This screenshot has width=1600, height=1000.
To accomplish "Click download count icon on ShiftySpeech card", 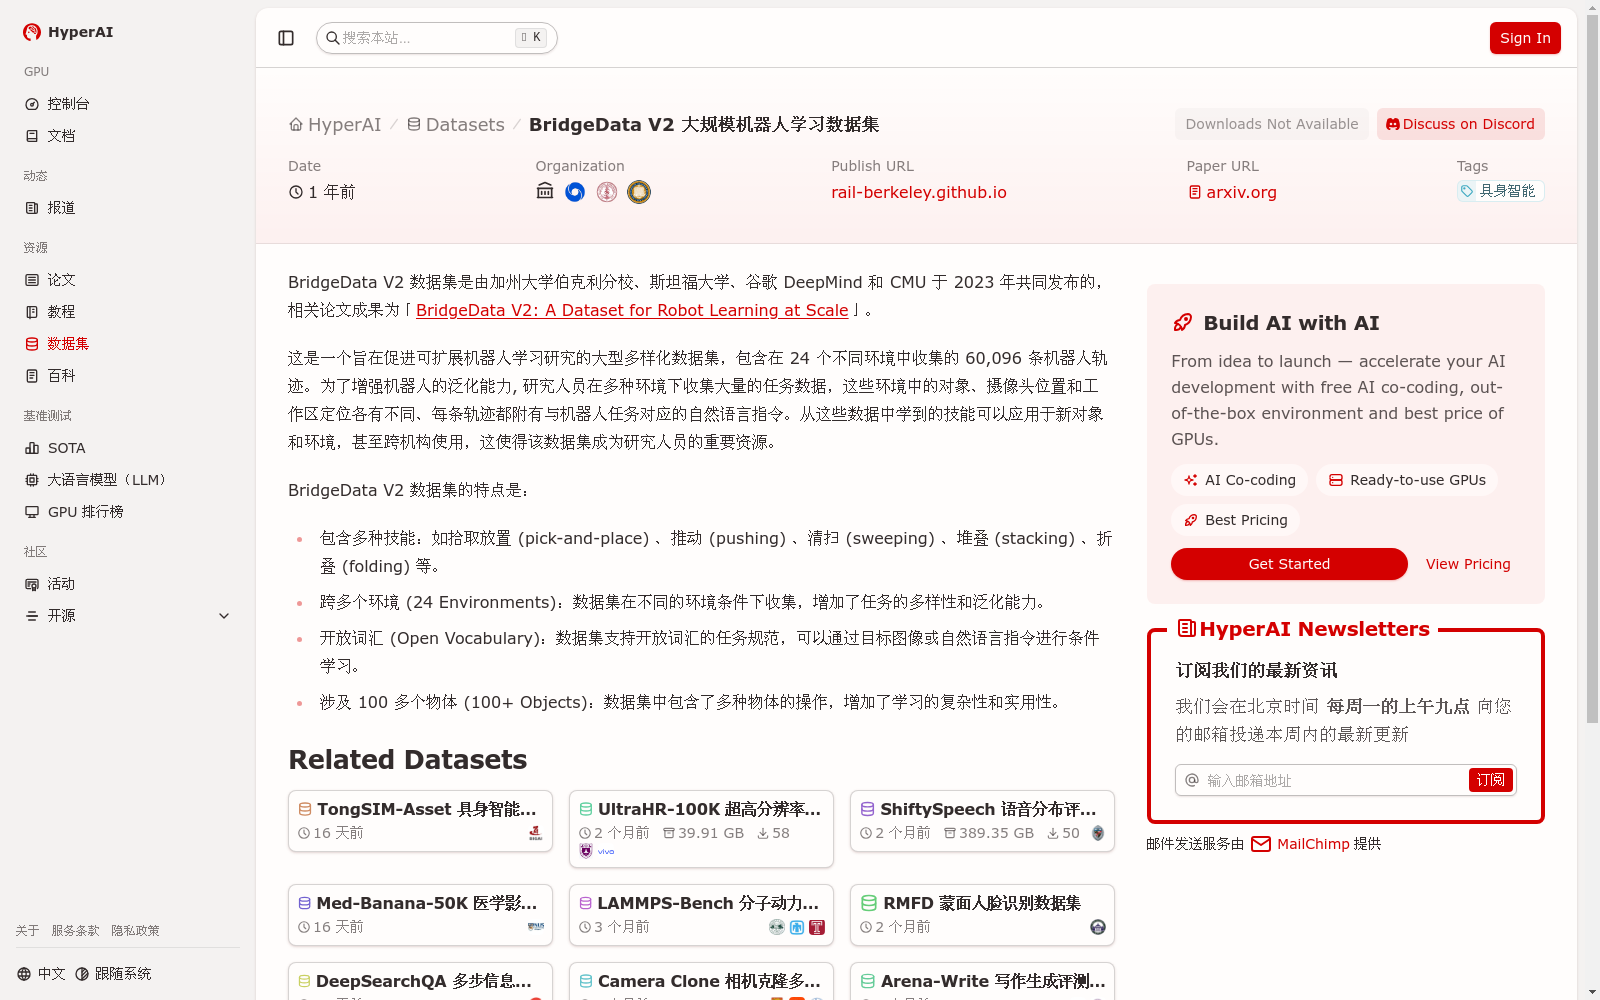I will point(1053,833).
